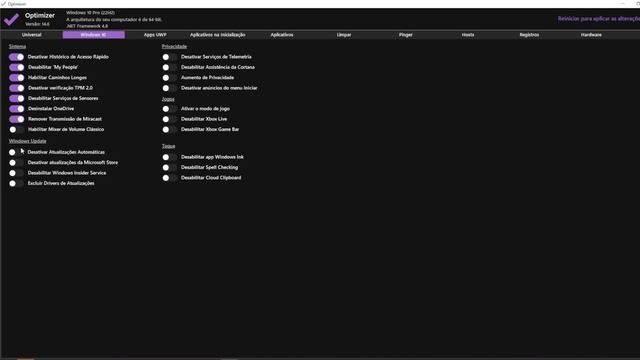Click the Windows Update section heading
640x360 pixels.
[x=27, y=141]
